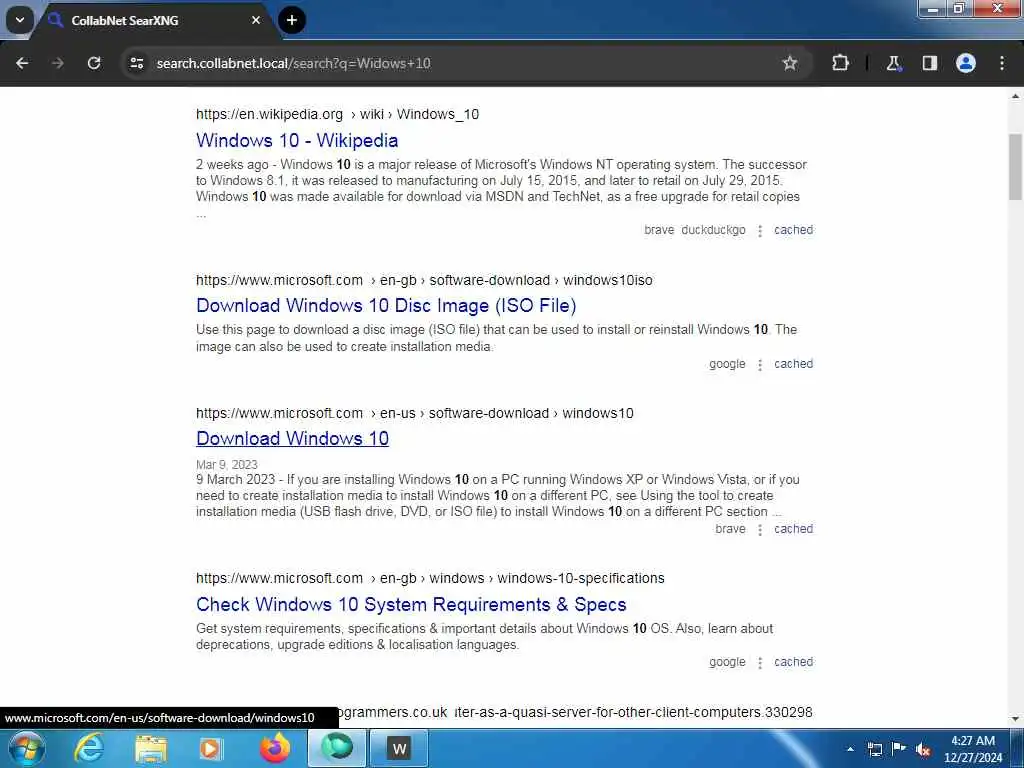The image size is (1024, 768).
Task: View site information icon in address bar
Action: point(136,63)
